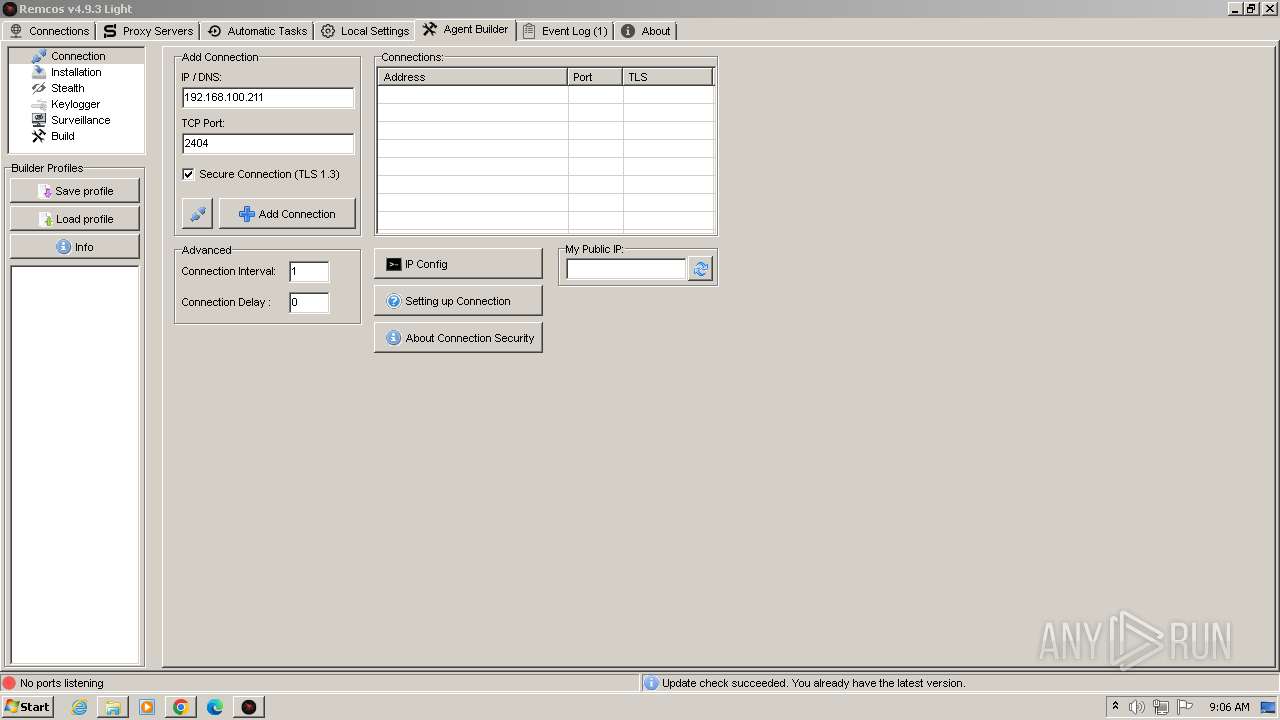This screenshot has width=1280, height=720.
Task: Click the builder profiles Info button
Action: pyautogui.click(x=75, y=247)
